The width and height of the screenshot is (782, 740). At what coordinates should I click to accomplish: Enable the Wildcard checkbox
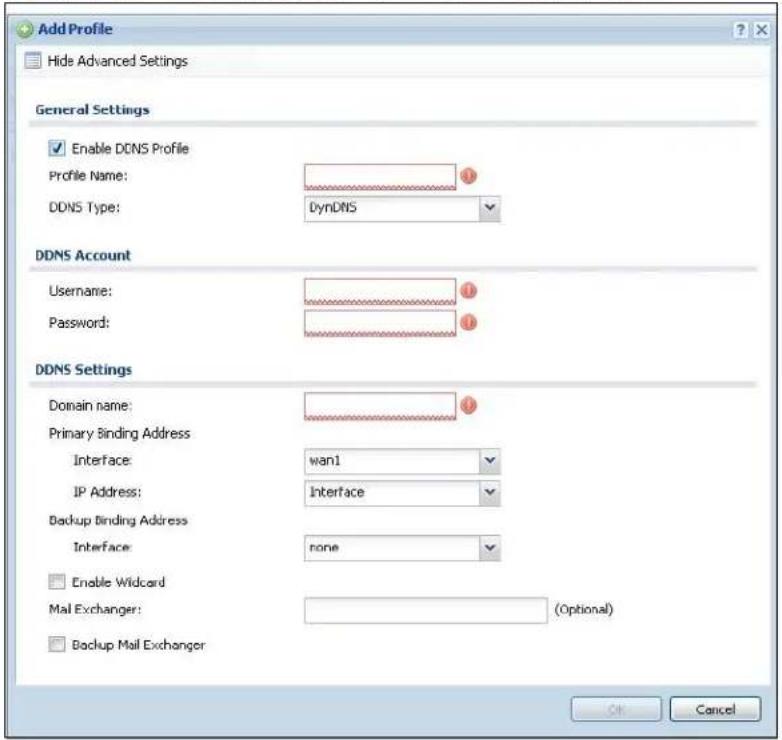coord(57,581)
